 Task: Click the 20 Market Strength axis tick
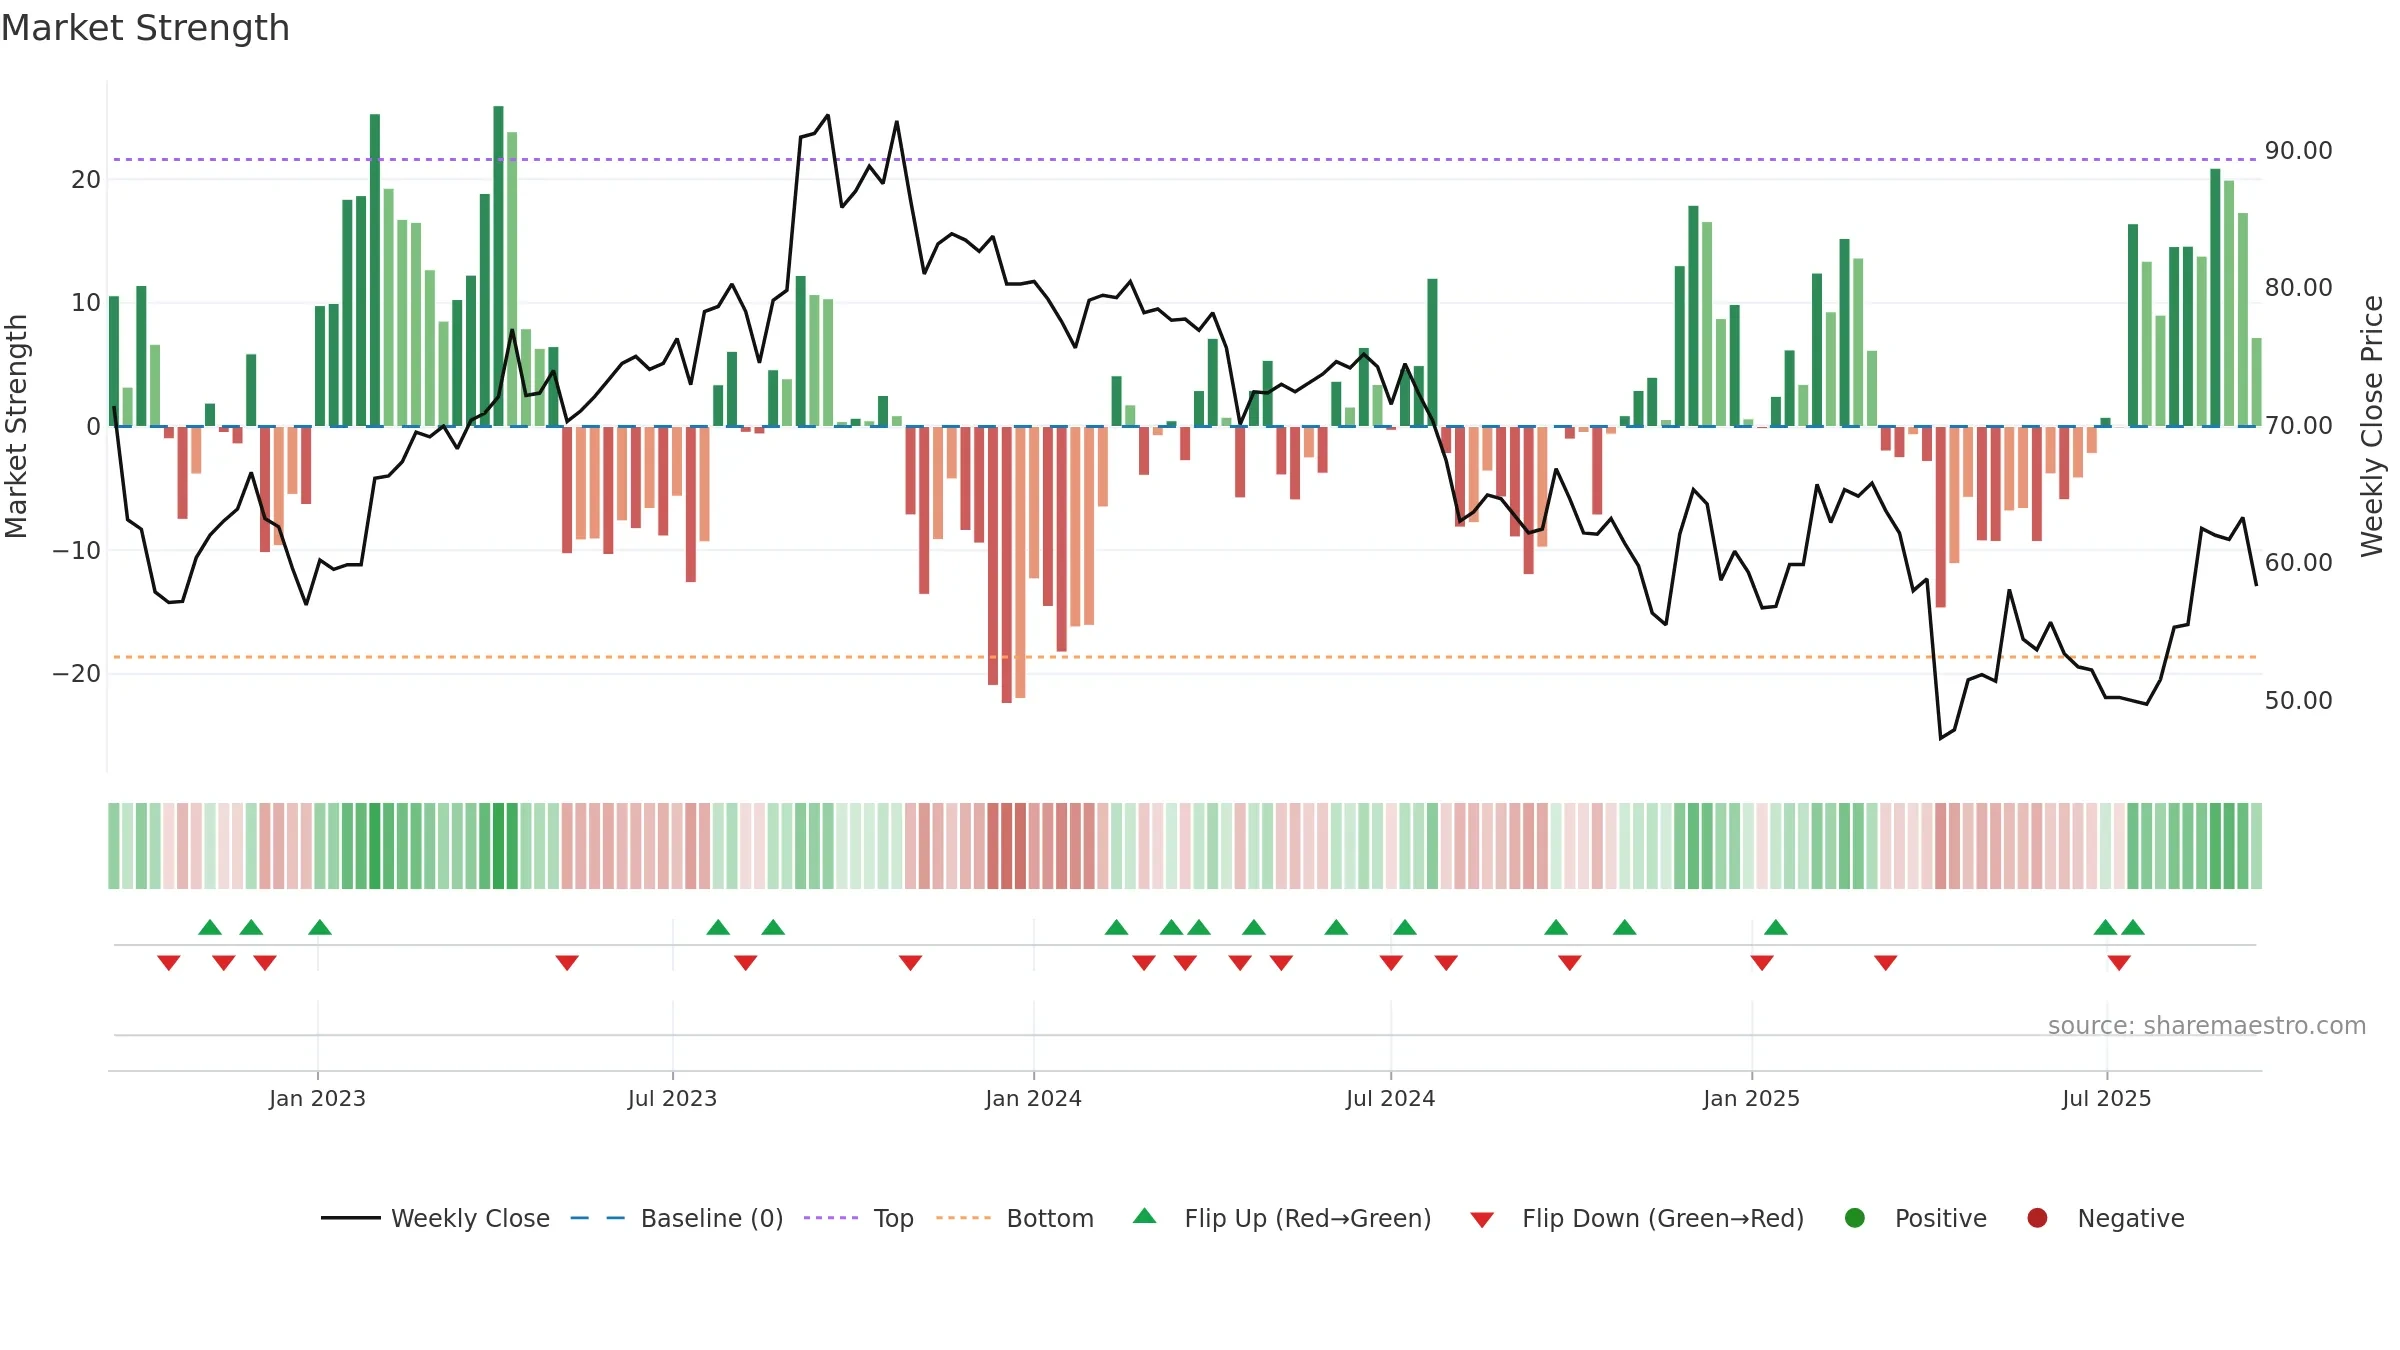(x=86, y=180)
